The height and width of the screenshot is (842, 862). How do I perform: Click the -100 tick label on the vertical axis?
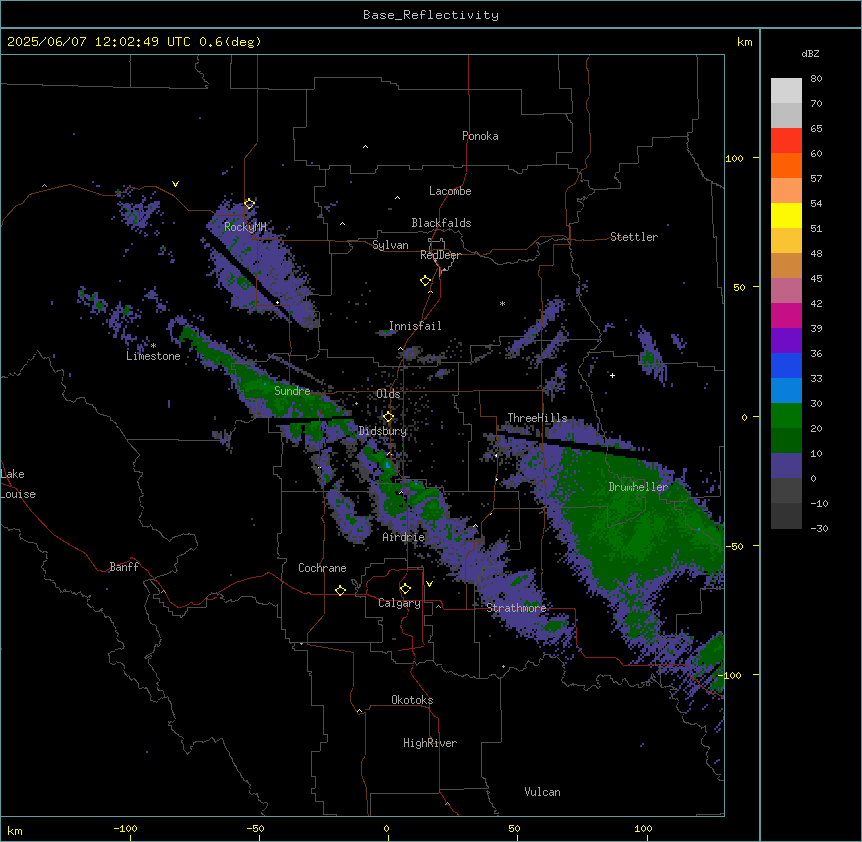[x=731, y=675]
